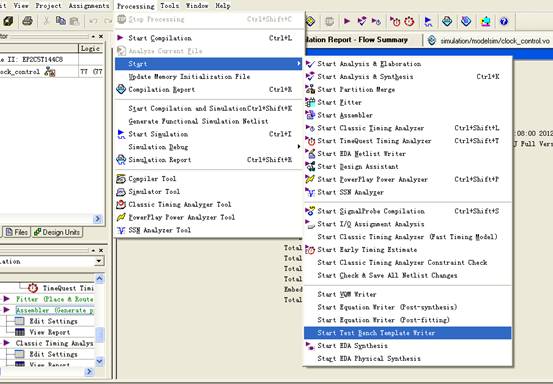Image resolution: width=553 pixels, height=384 pixels.
Task: Select Start Test Bench Template Writer
Action: coord(408,333)
